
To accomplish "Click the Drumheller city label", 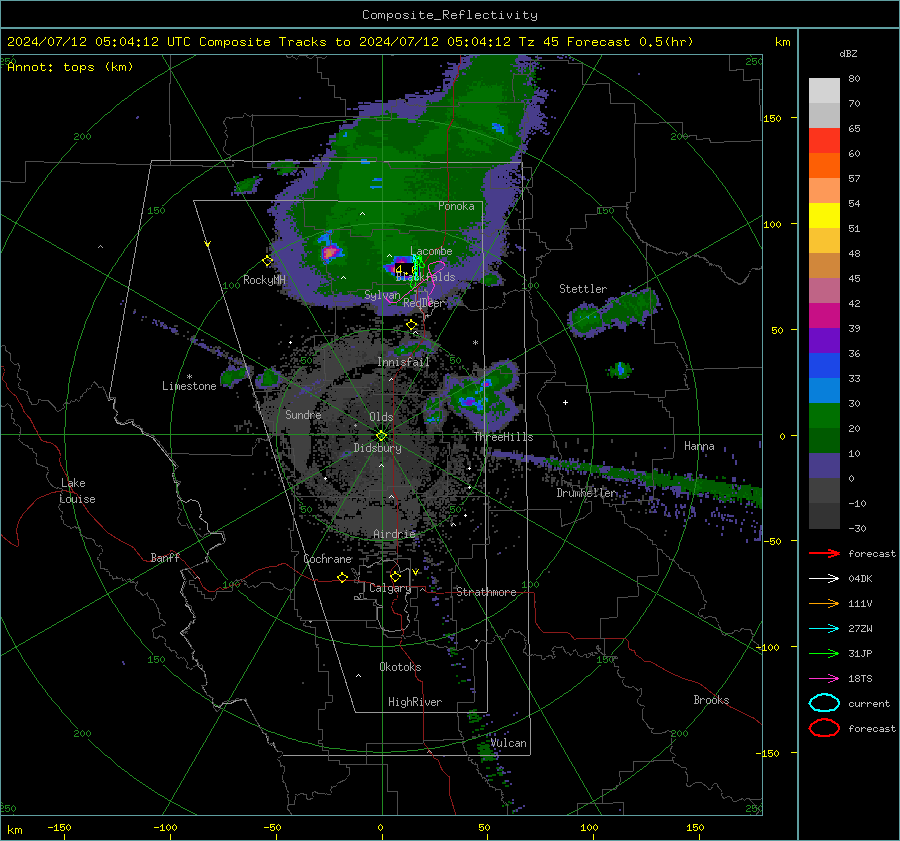I will [587, 493].
